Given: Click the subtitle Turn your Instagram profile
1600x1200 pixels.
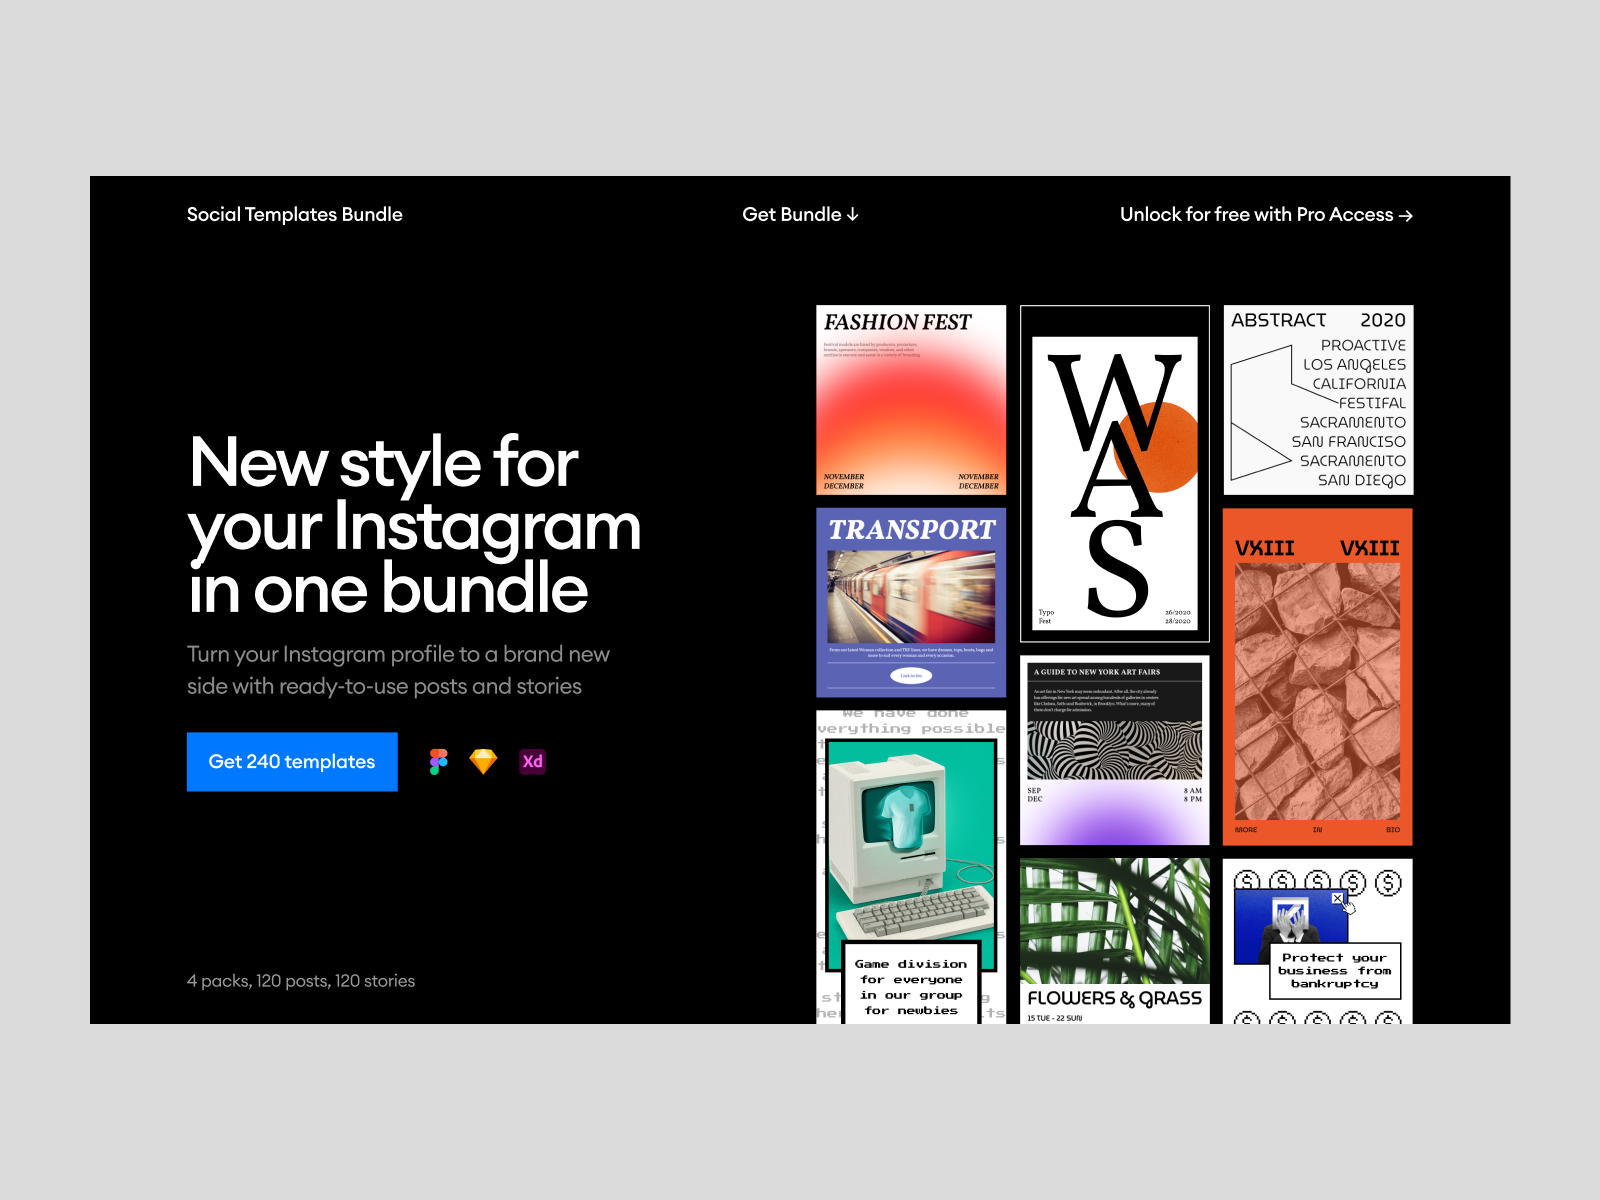Looking at the screenshot, I should pos(398,670).
